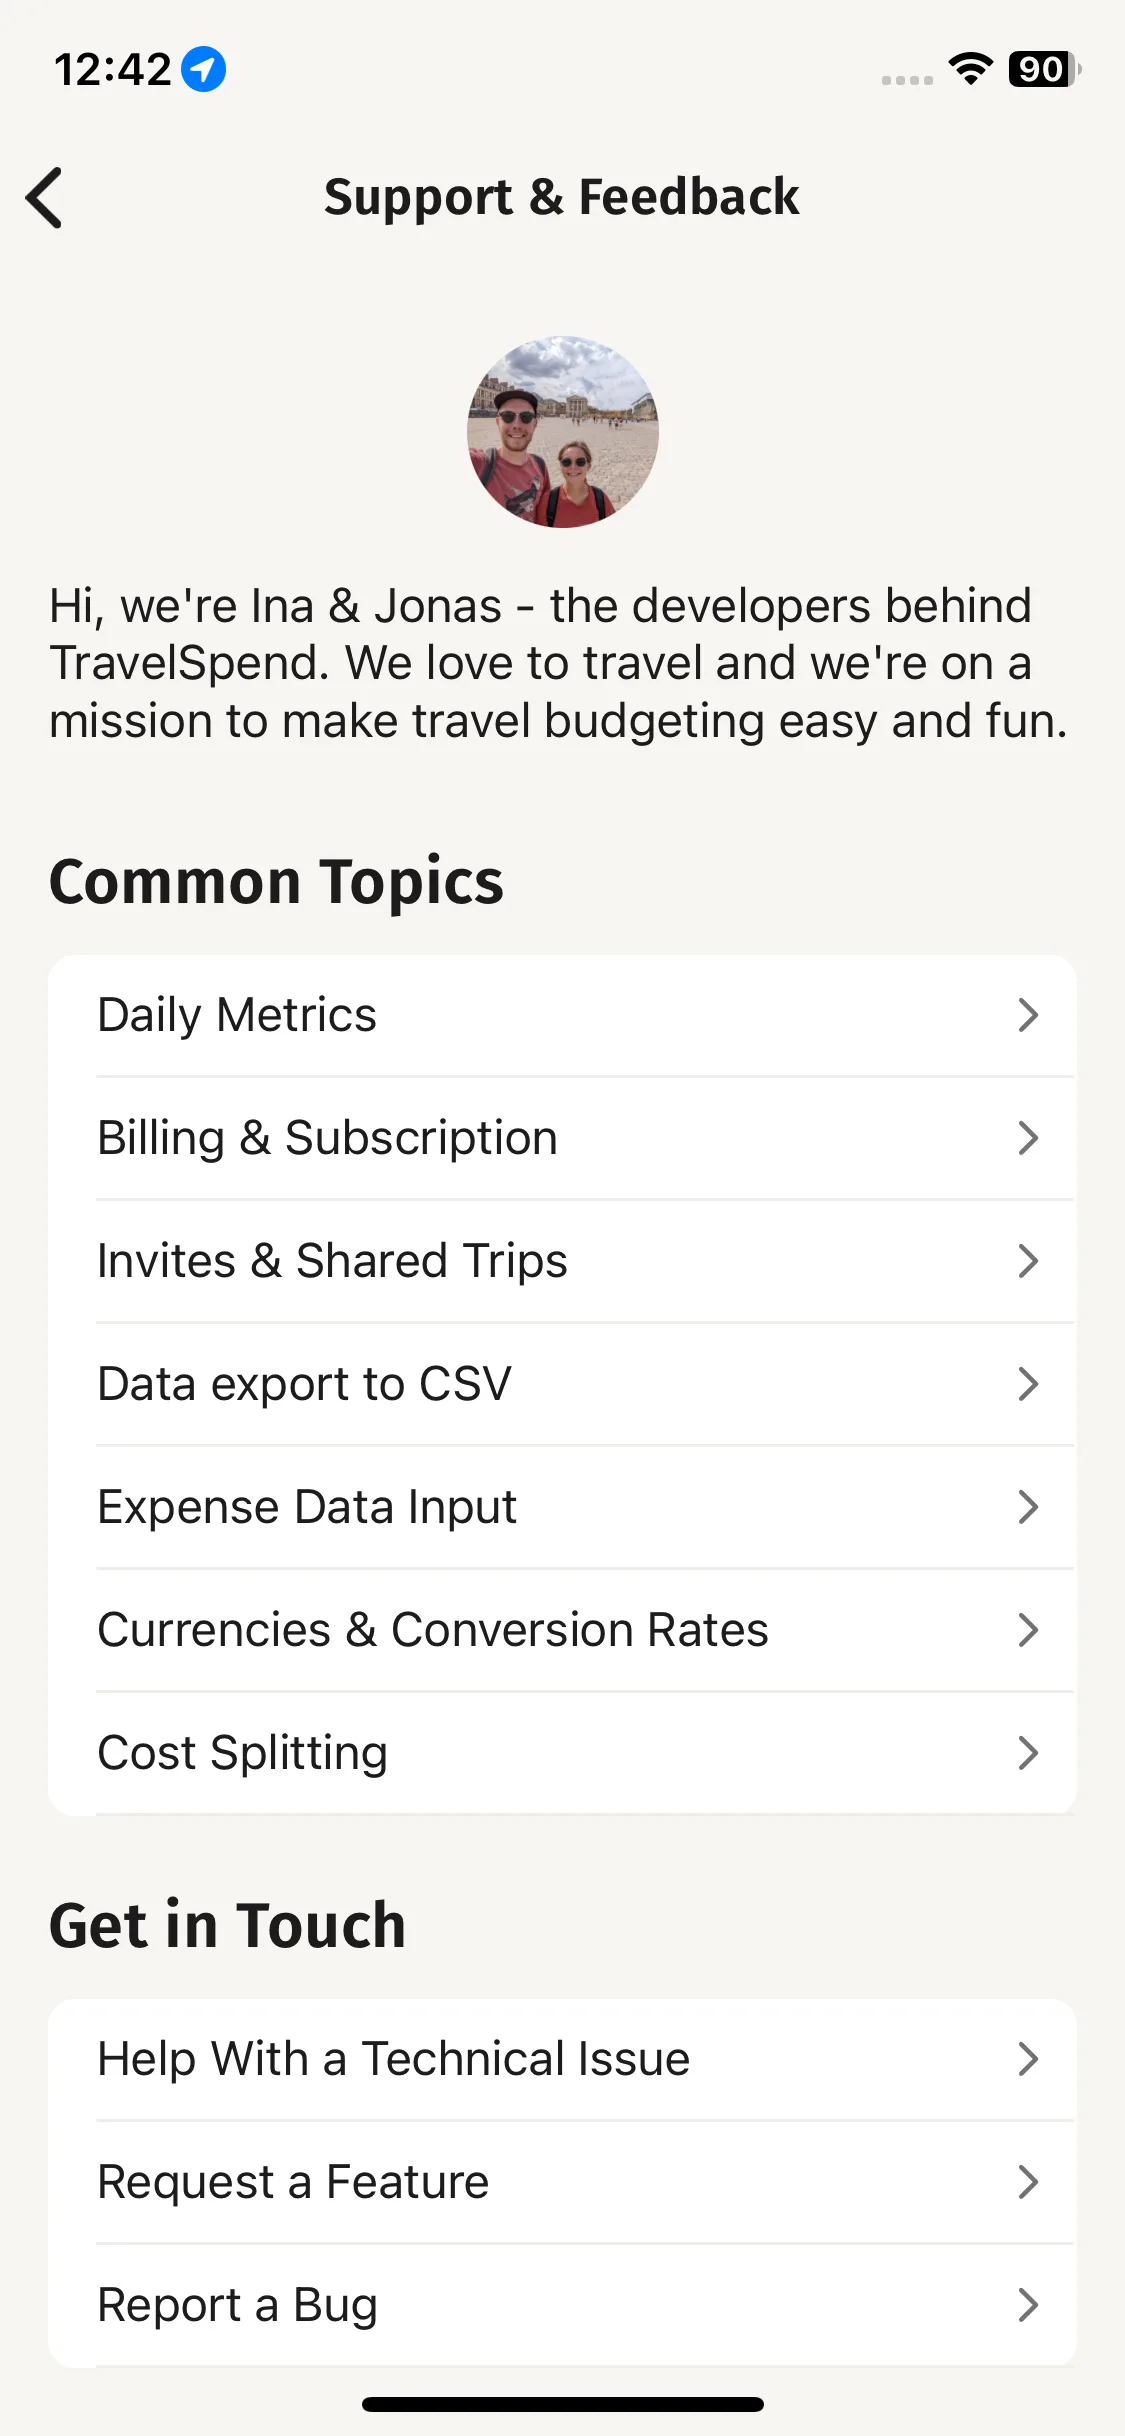The height and width of the screenshot is (2436, 1125).
Task: Tap chevron beside Currencies & Conversion Rates
Action: coord(1028,1630)
